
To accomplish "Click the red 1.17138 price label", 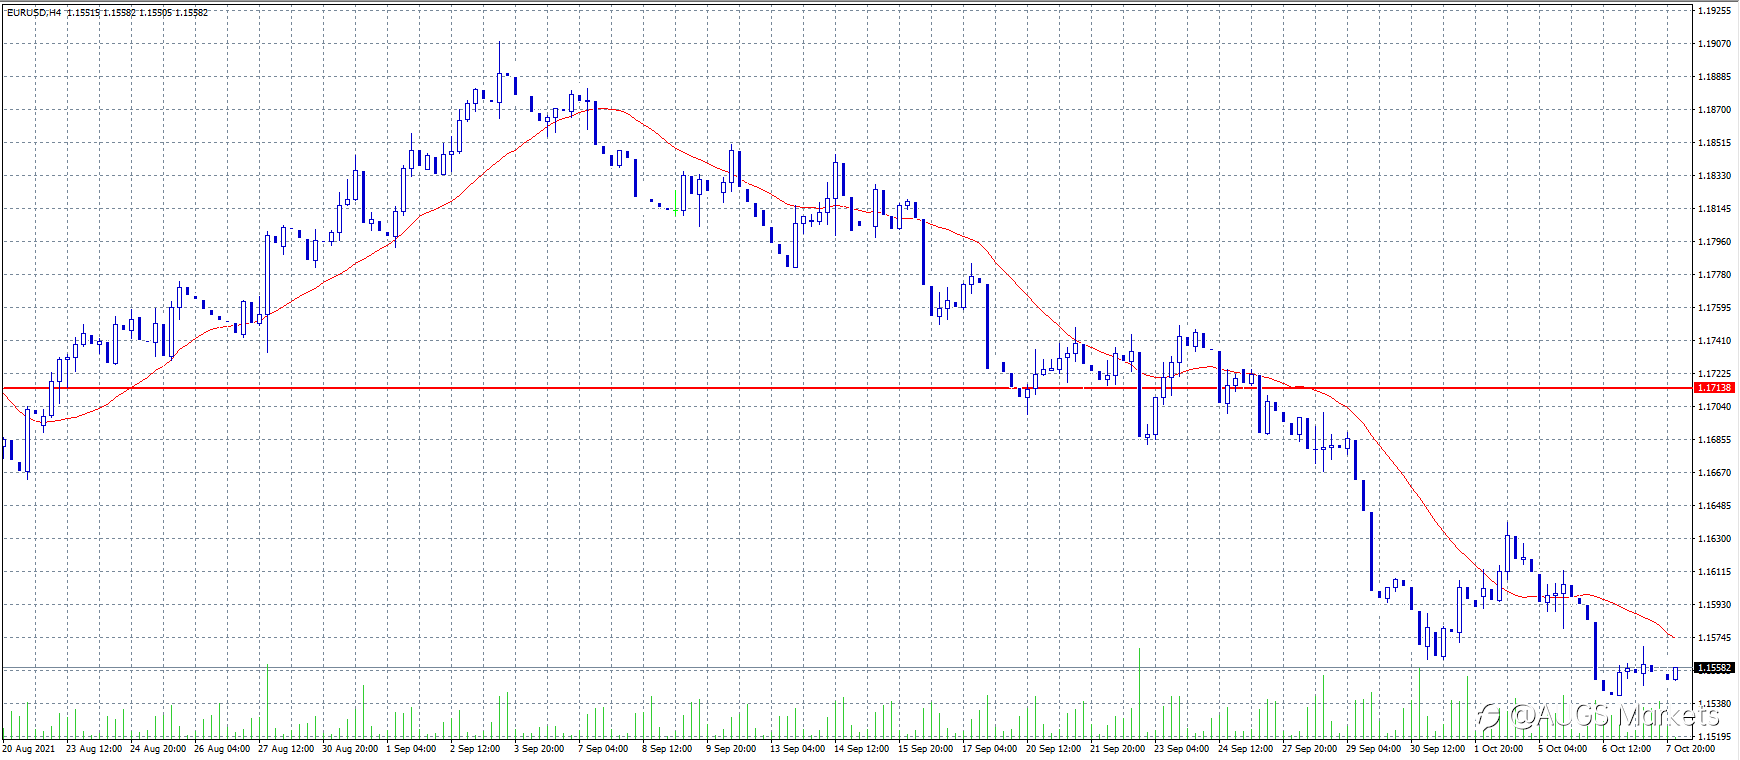I will 1715,387.
